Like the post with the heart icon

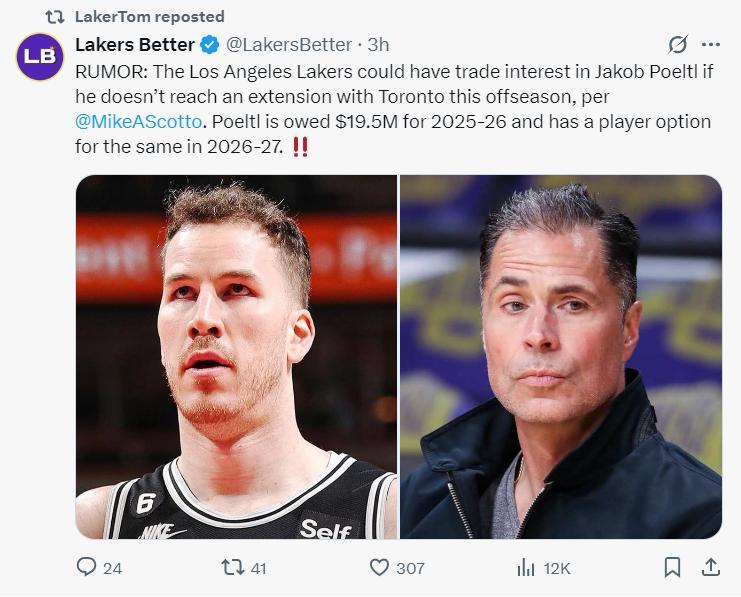click(x=380, y=567)
